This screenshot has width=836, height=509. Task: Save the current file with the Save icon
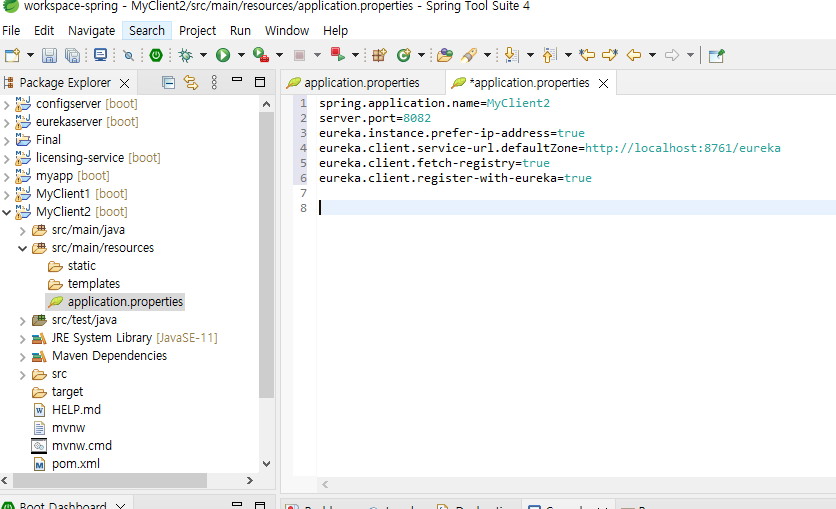(49, 55)
